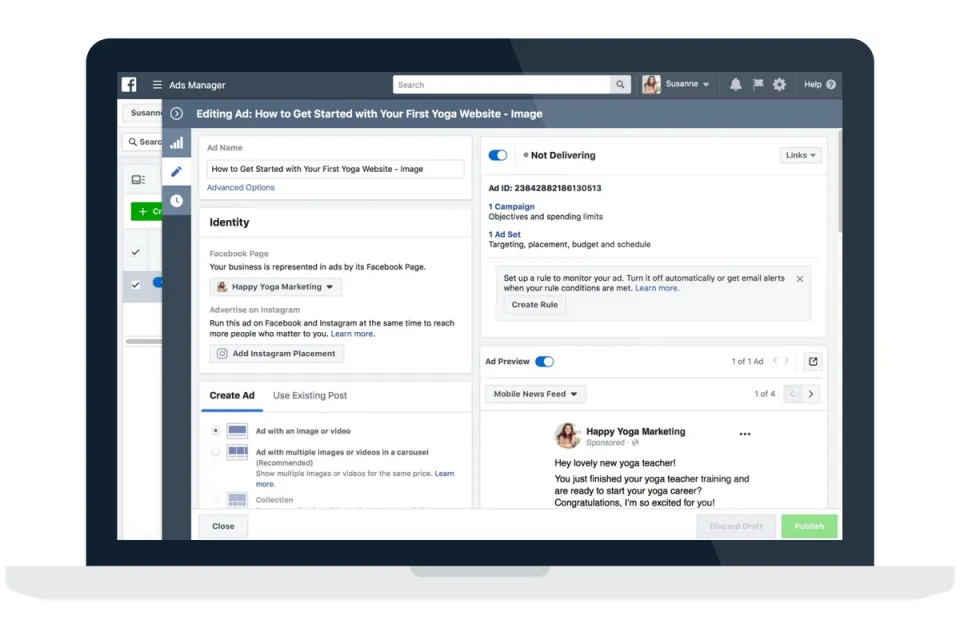Screen dimensions: 960x640
Task: Click the Create Rule button
Action: pos(534,304)
